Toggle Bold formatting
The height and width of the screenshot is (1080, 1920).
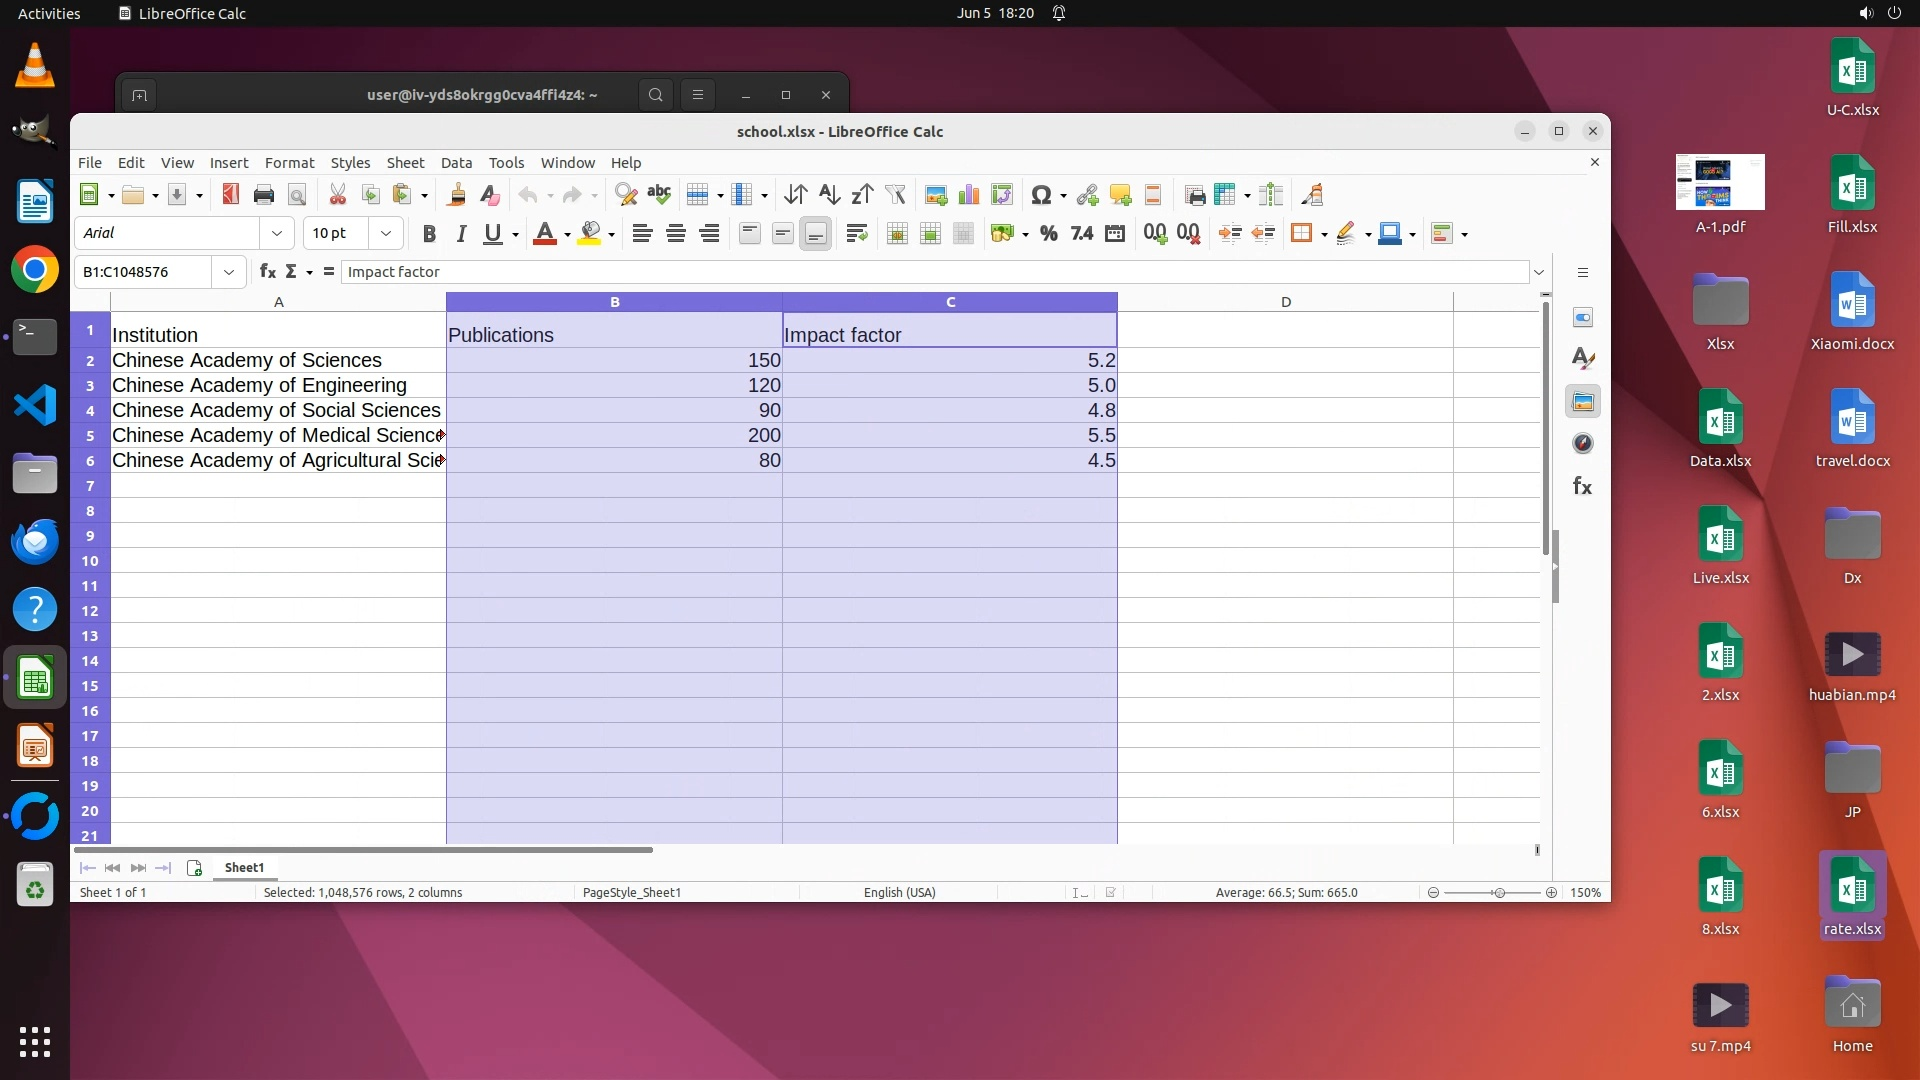(429, 234)
